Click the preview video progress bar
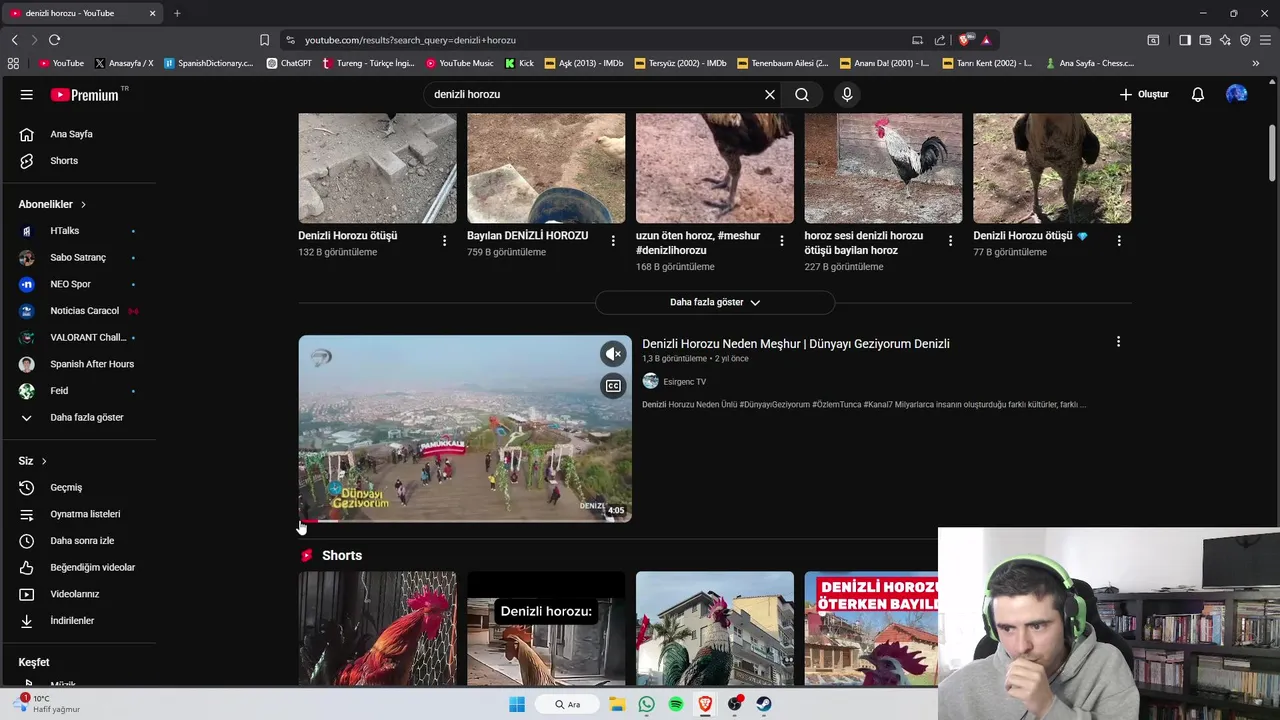Image resolution: width=1280 pixels, height=720 pixels. click(465, 520)
